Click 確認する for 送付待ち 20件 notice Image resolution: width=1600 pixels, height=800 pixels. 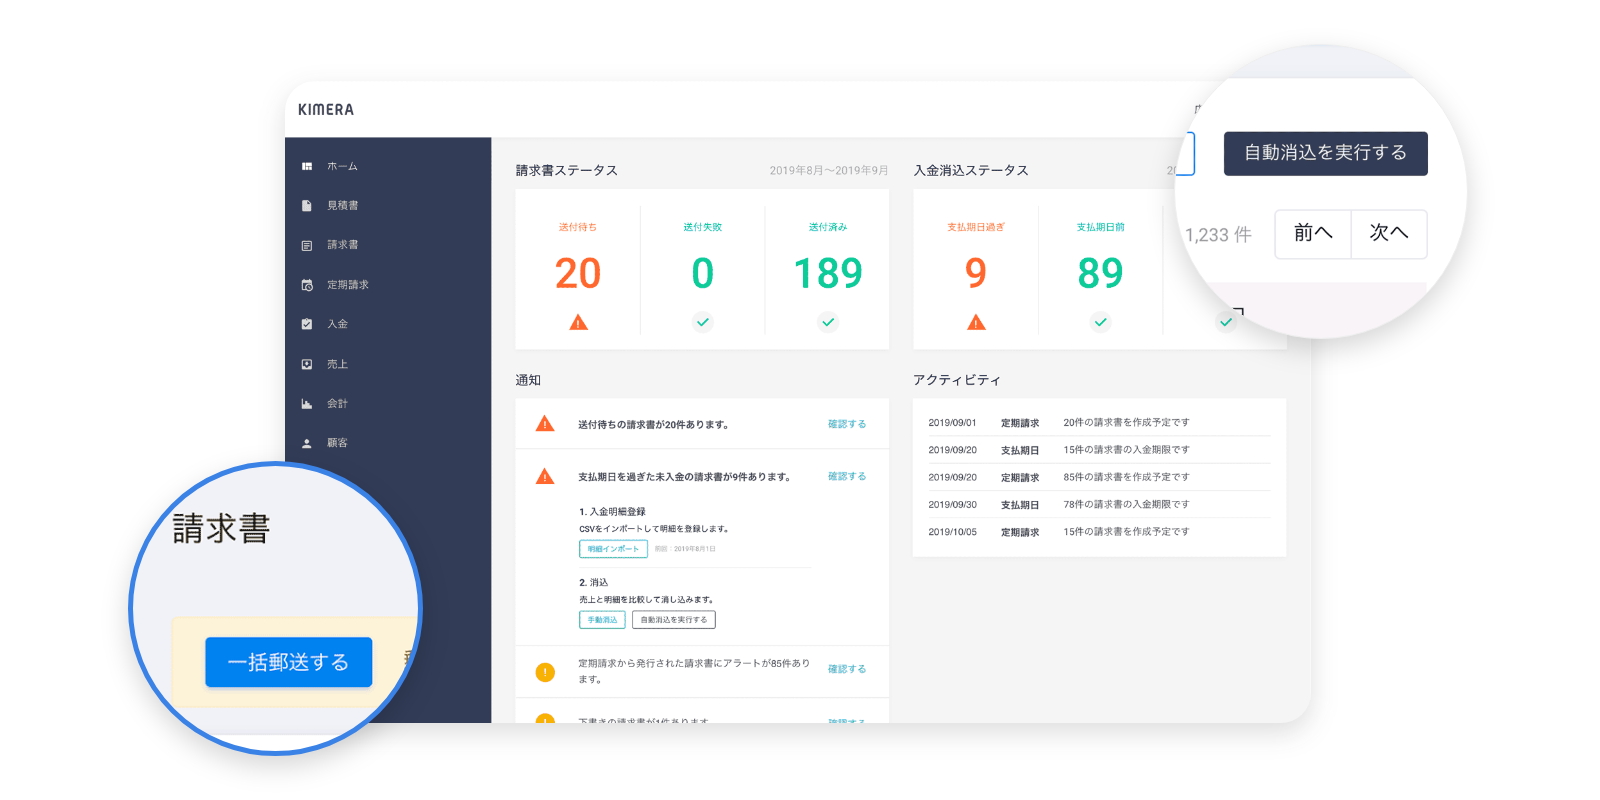(x=847, y=424)
